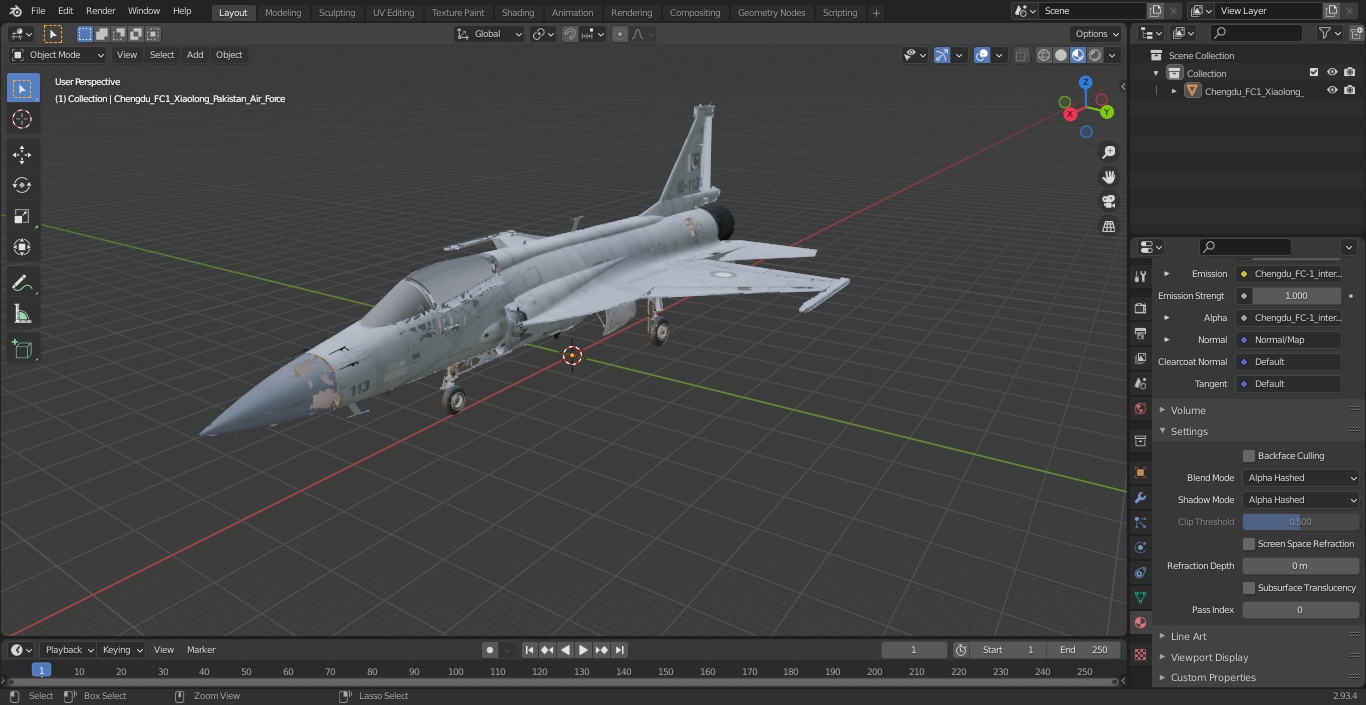Select the Cursor tool in toolbar
Screen dimensions: 1366x705
point(22,119)
